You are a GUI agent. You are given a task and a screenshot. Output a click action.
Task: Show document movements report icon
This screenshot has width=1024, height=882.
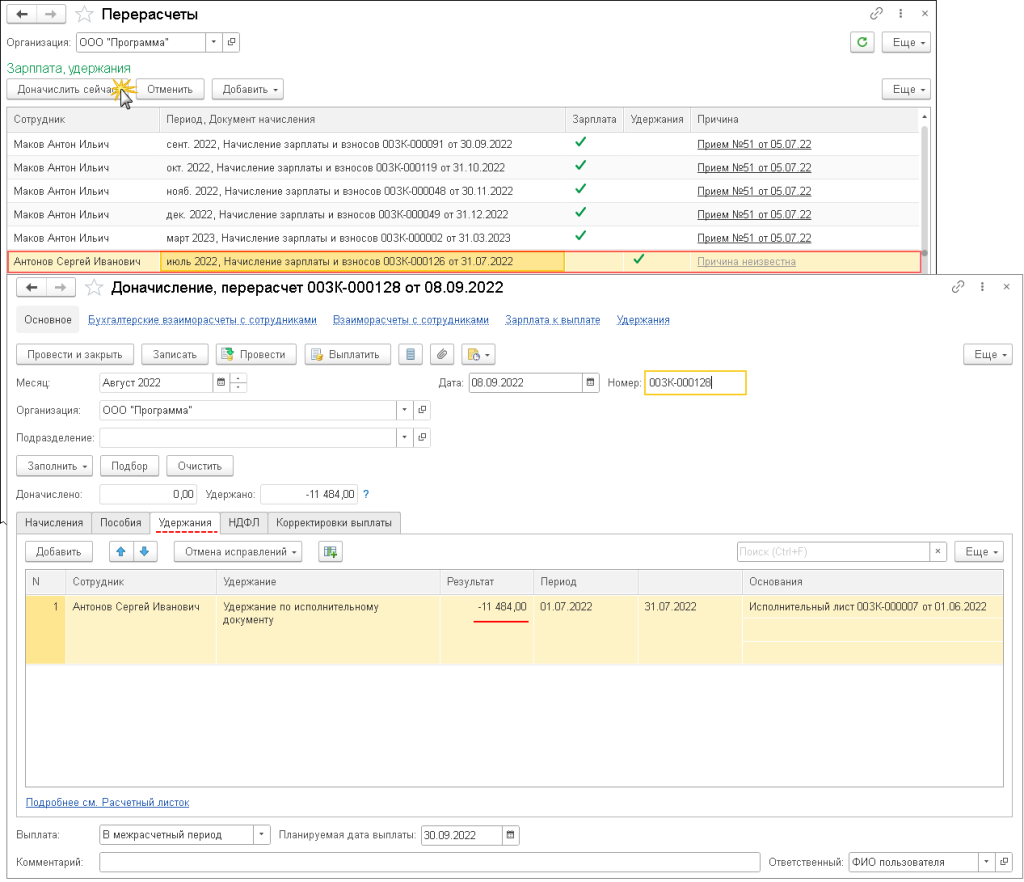click(410, 354)
